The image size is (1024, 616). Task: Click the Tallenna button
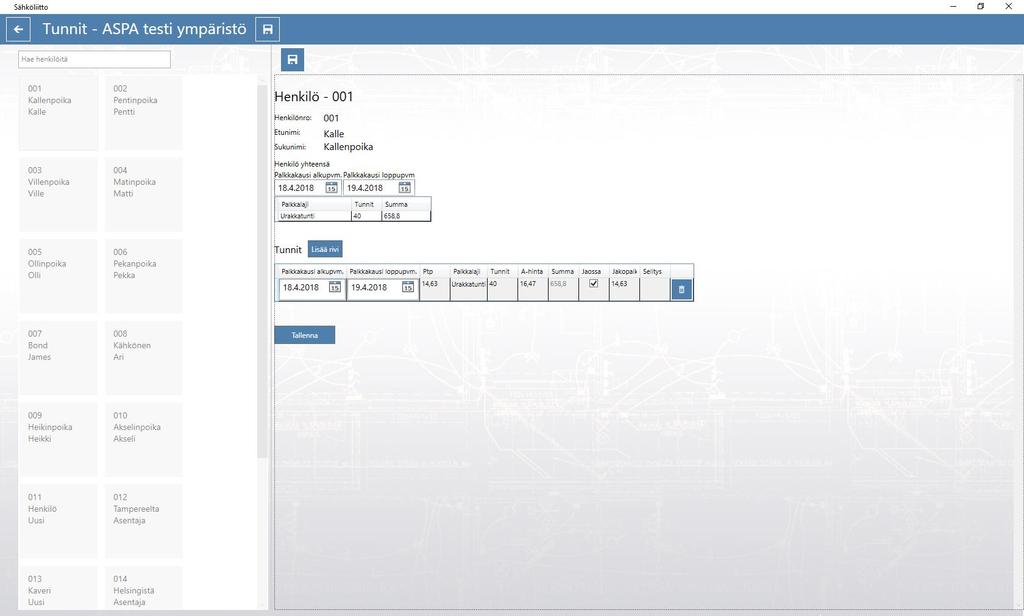click(x=304, y=335)
